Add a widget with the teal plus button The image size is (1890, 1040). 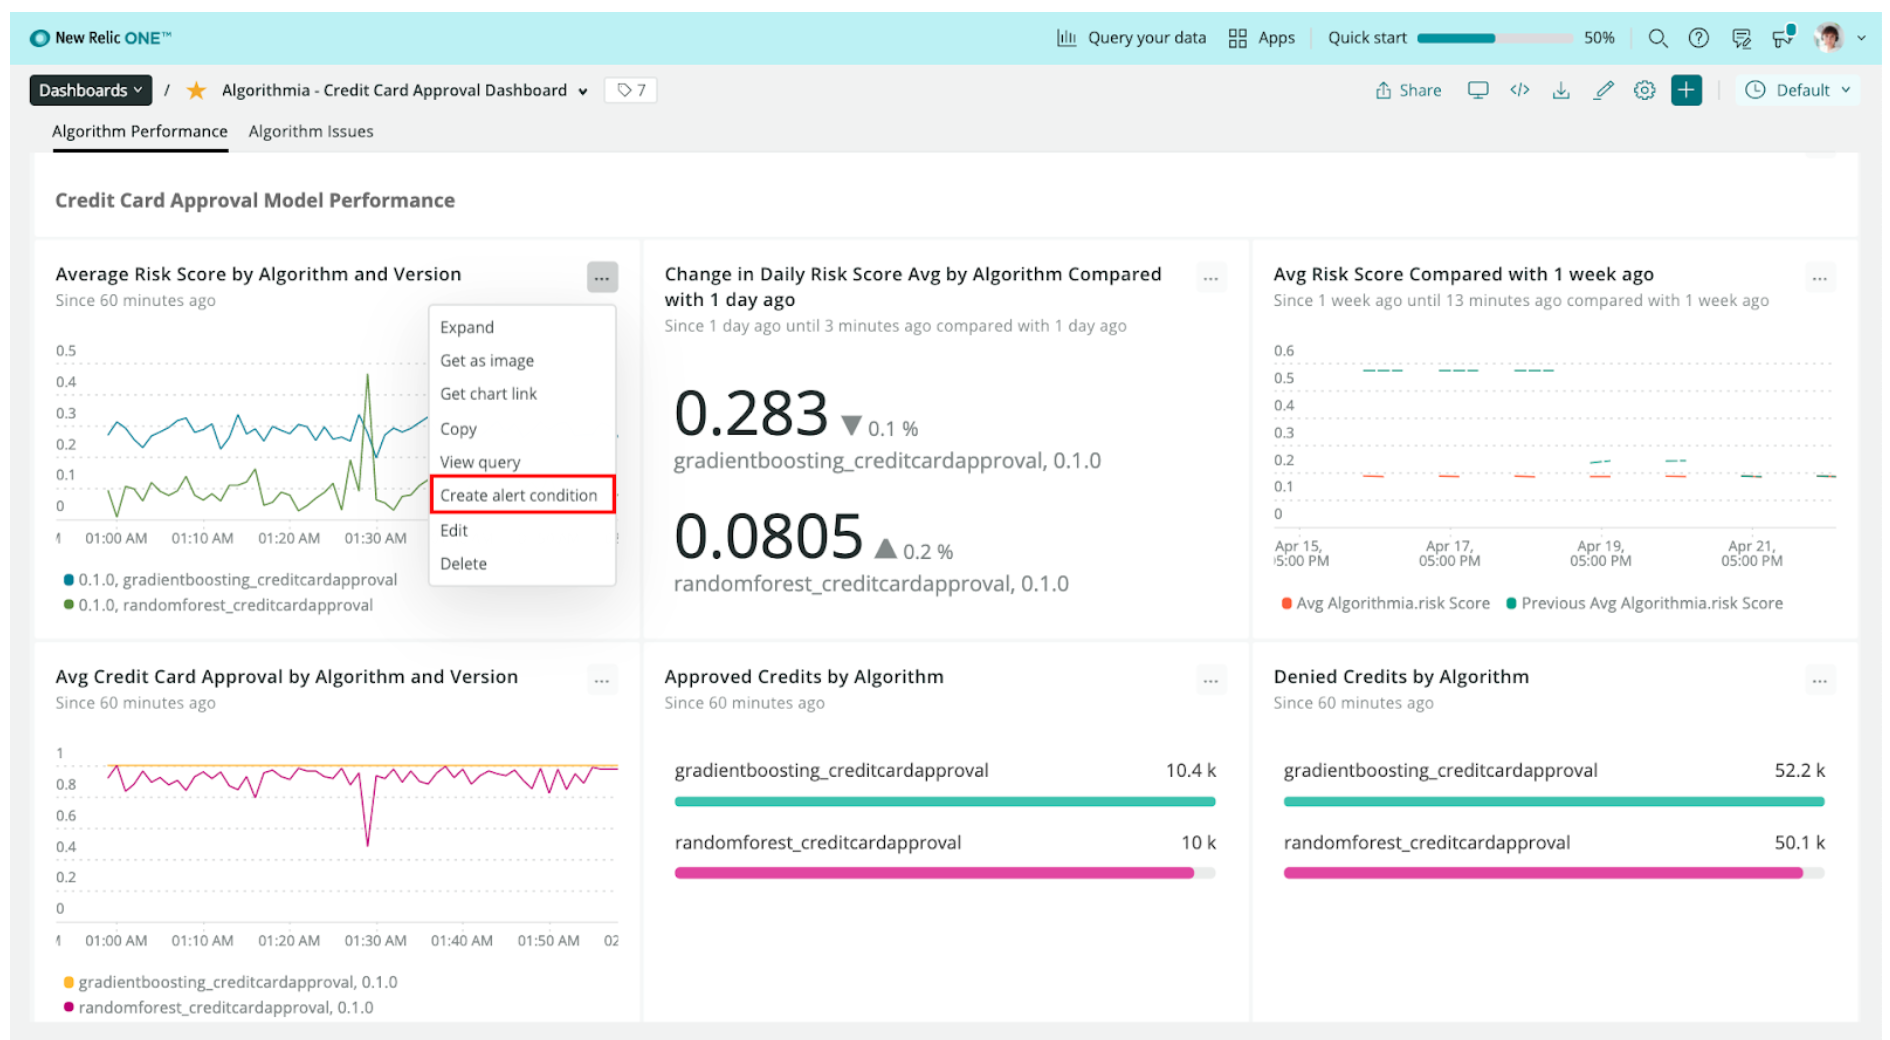pyautogui.click(x=1686, y=90)
